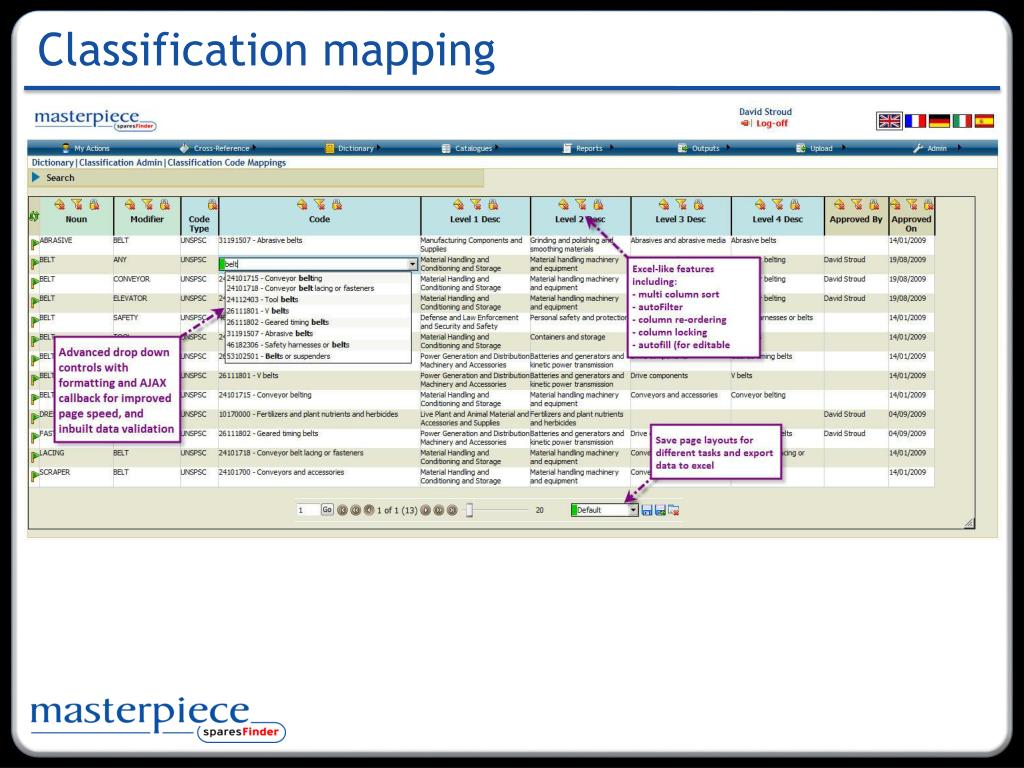Filter the Level 4 Desc column

777,204
